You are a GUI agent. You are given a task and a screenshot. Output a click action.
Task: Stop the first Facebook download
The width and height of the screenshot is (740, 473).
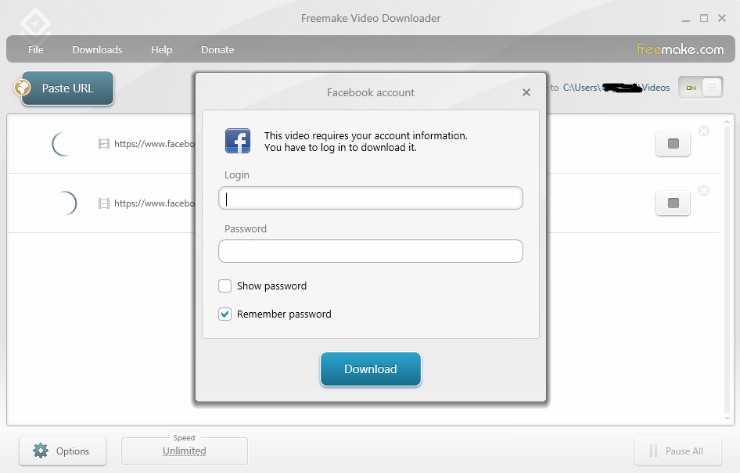point(673,144)
